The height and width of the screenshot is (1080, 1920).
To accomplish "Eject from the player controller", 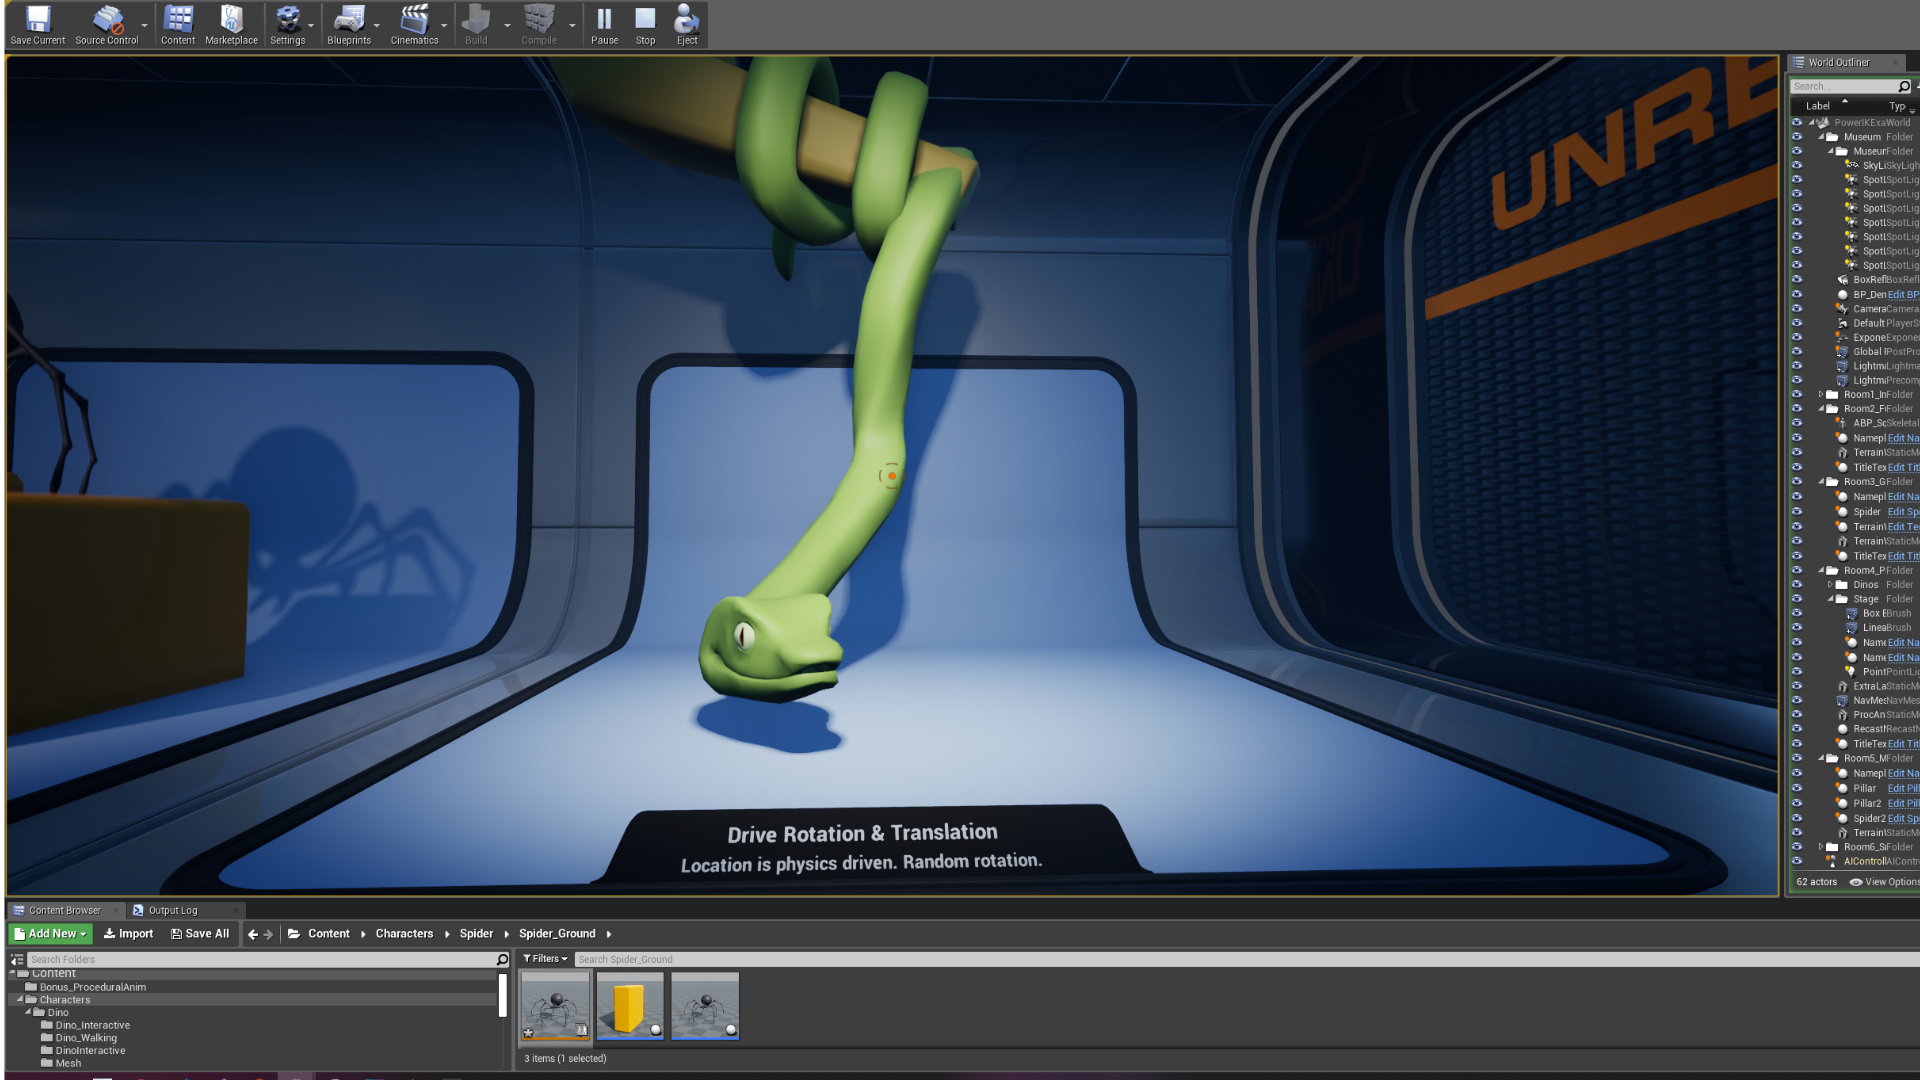I will pos(687,24).
